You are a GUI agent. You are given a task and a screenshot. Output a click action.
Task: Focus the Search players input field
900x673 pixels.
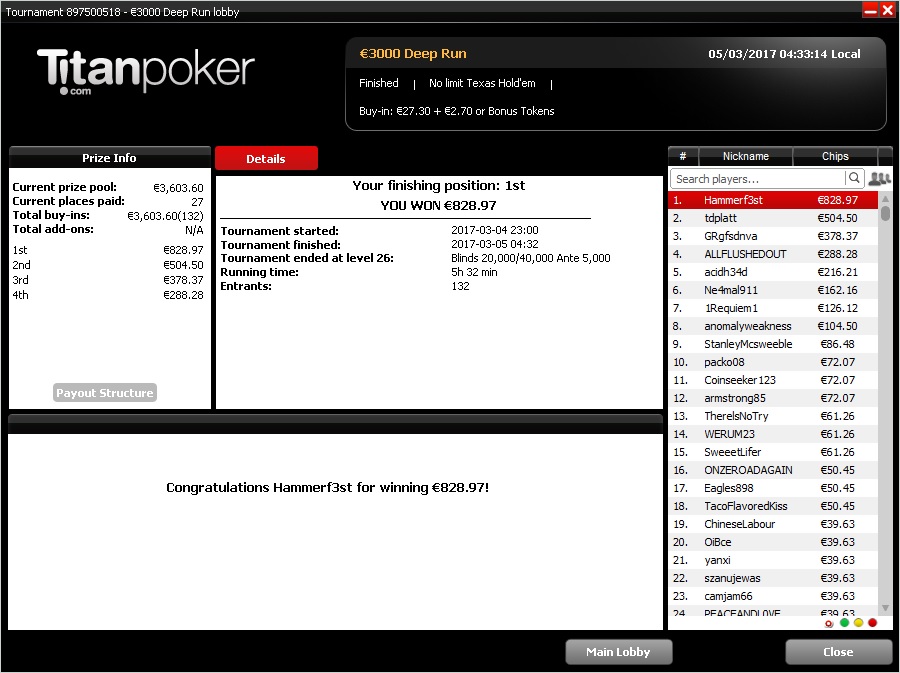pyautogui.click(x=758, y=179)
